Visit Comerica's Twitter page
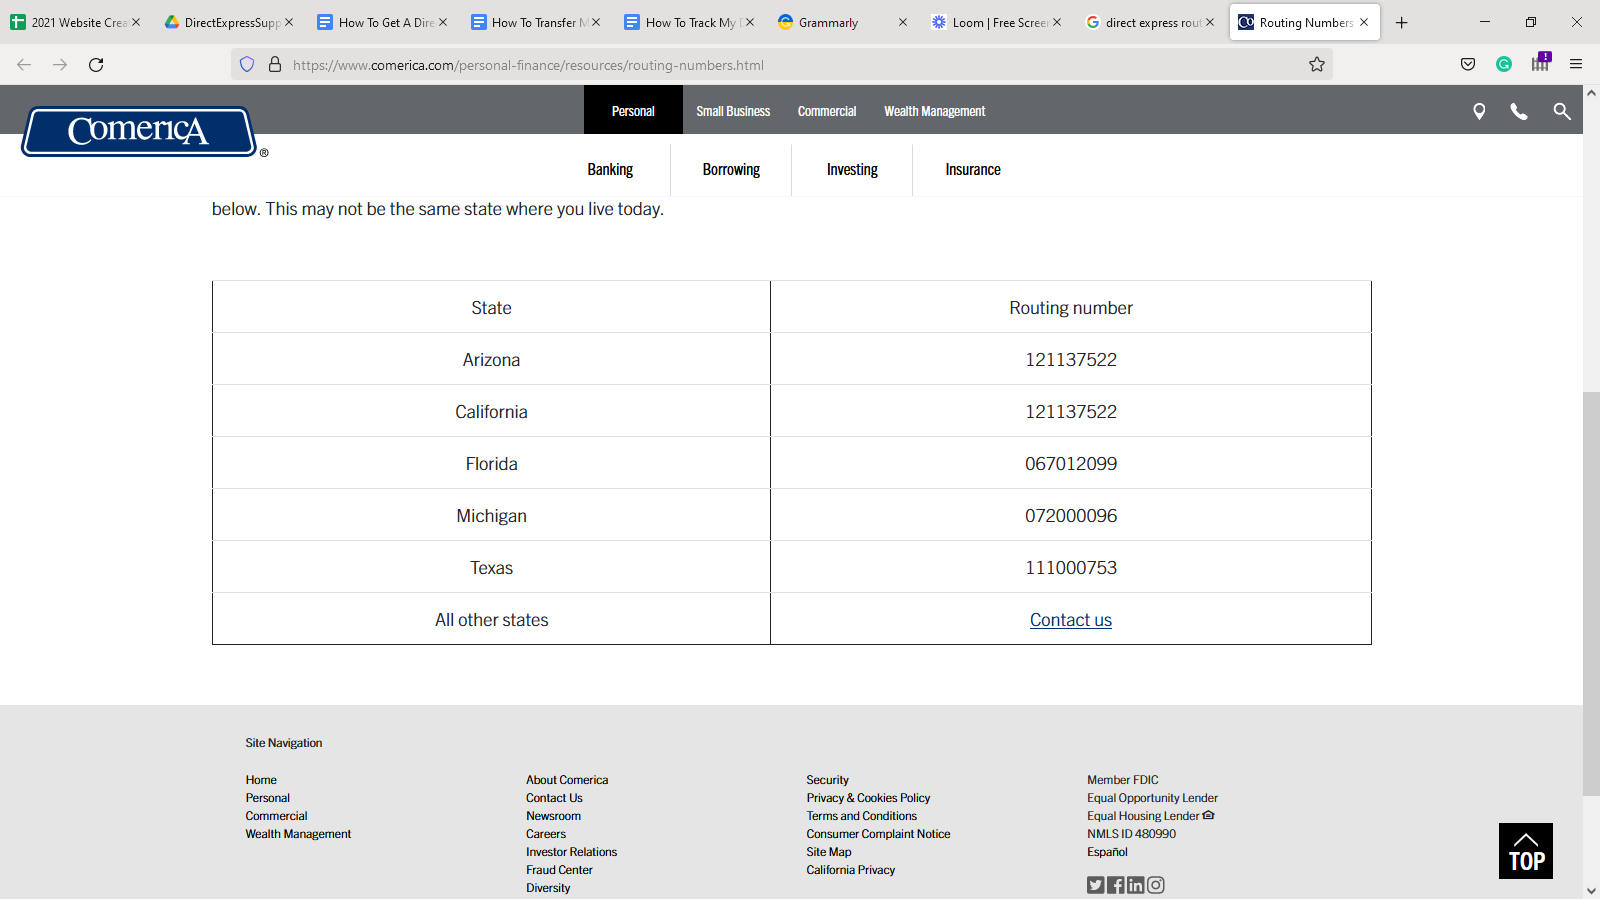 click(x=1096, y=885)
